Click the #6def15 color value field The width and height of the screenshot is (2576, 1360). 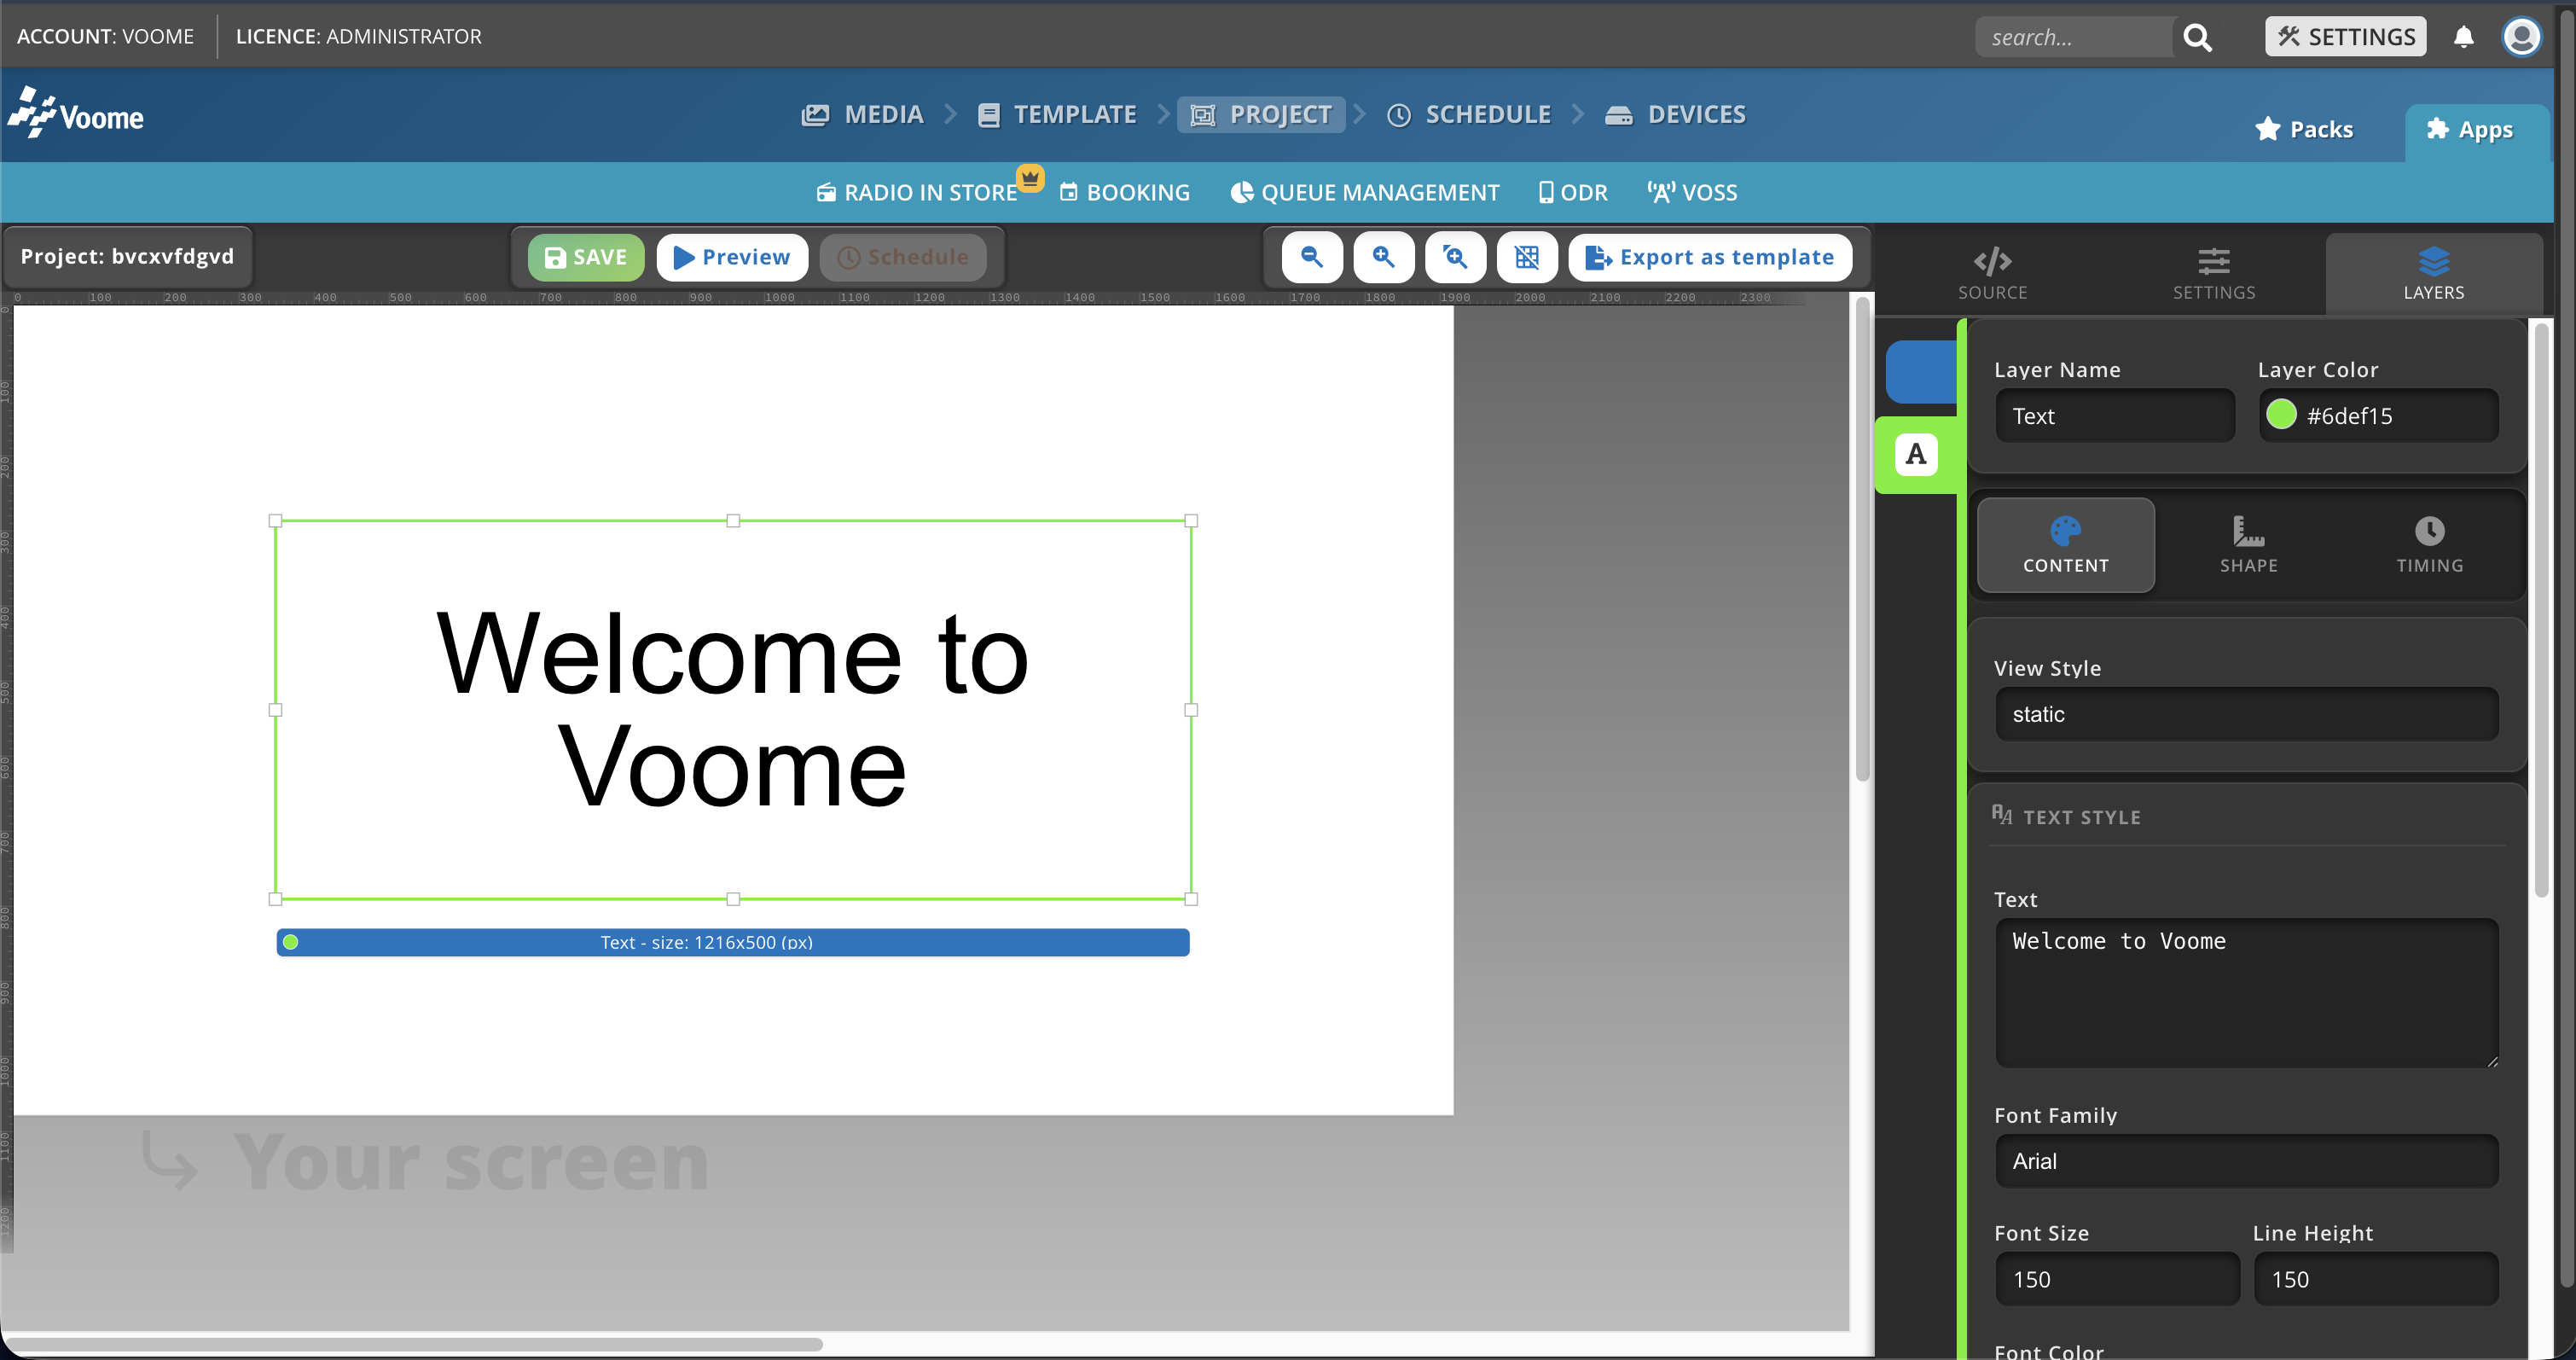pos(2379,416)
